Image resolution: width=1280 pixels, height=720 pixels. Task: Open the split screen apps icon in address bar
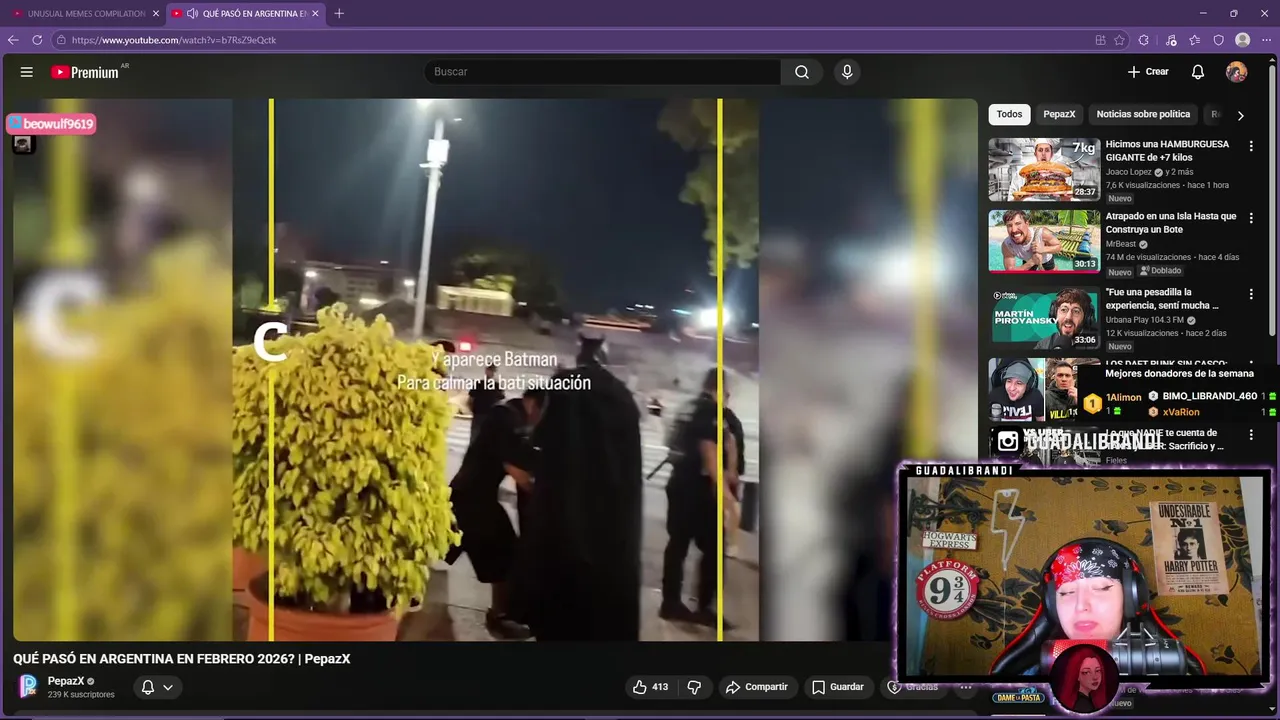[1100, 40]
